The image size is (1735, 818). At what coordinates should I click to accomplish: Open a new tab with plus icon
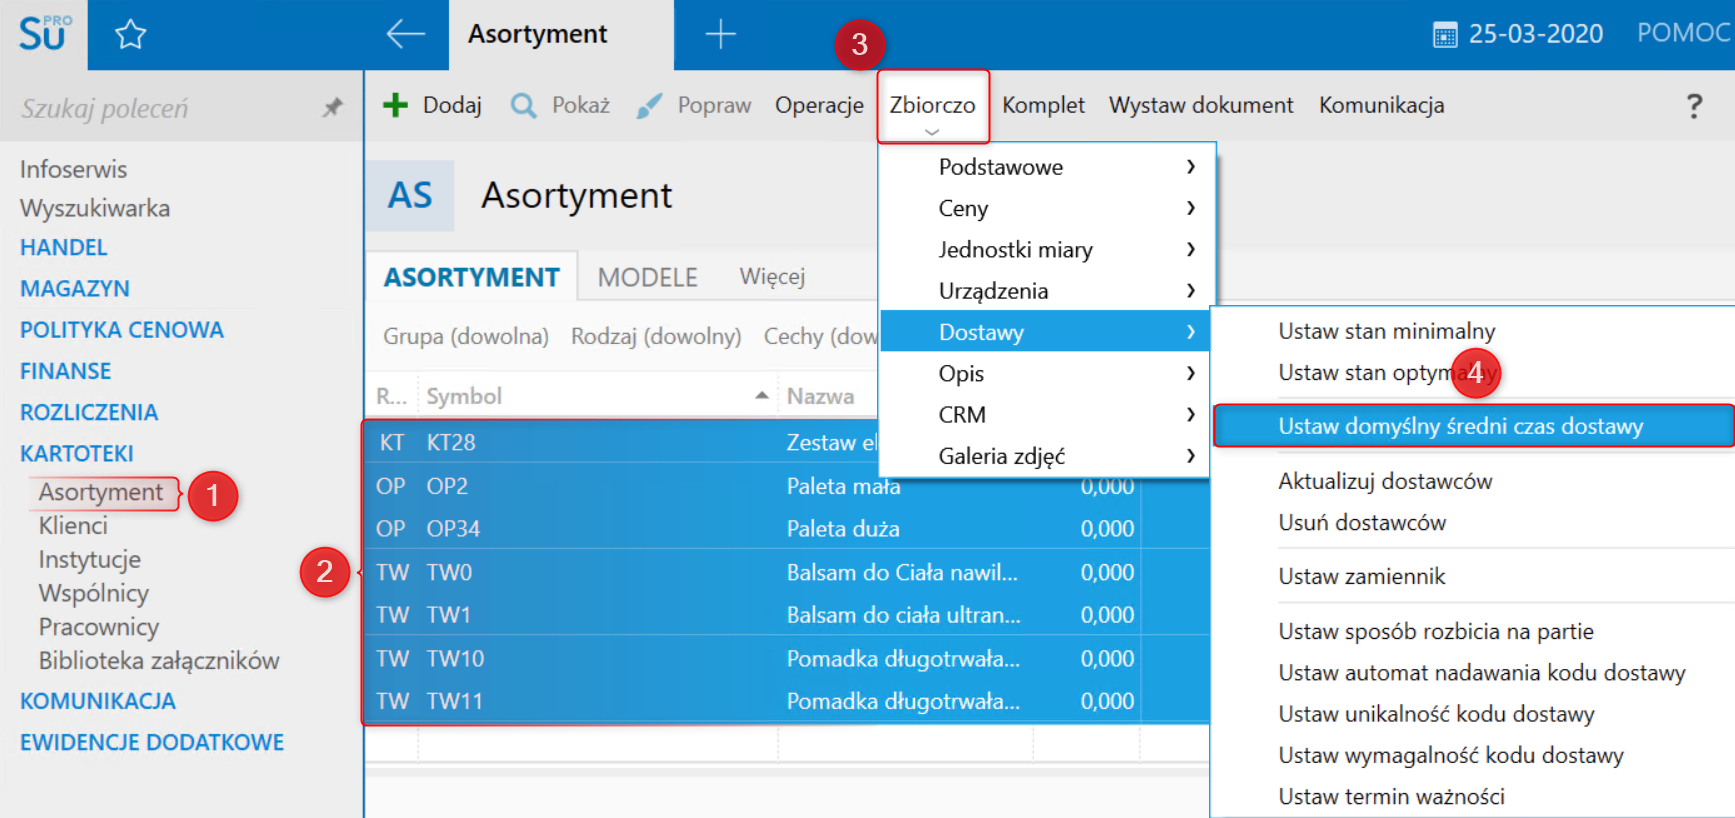720,35
